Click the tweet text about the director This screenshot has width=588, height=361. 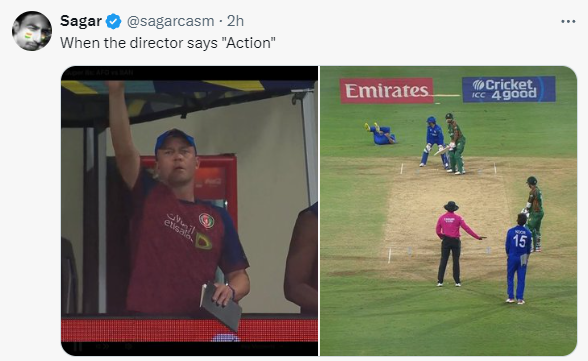(x=168, y=43)
